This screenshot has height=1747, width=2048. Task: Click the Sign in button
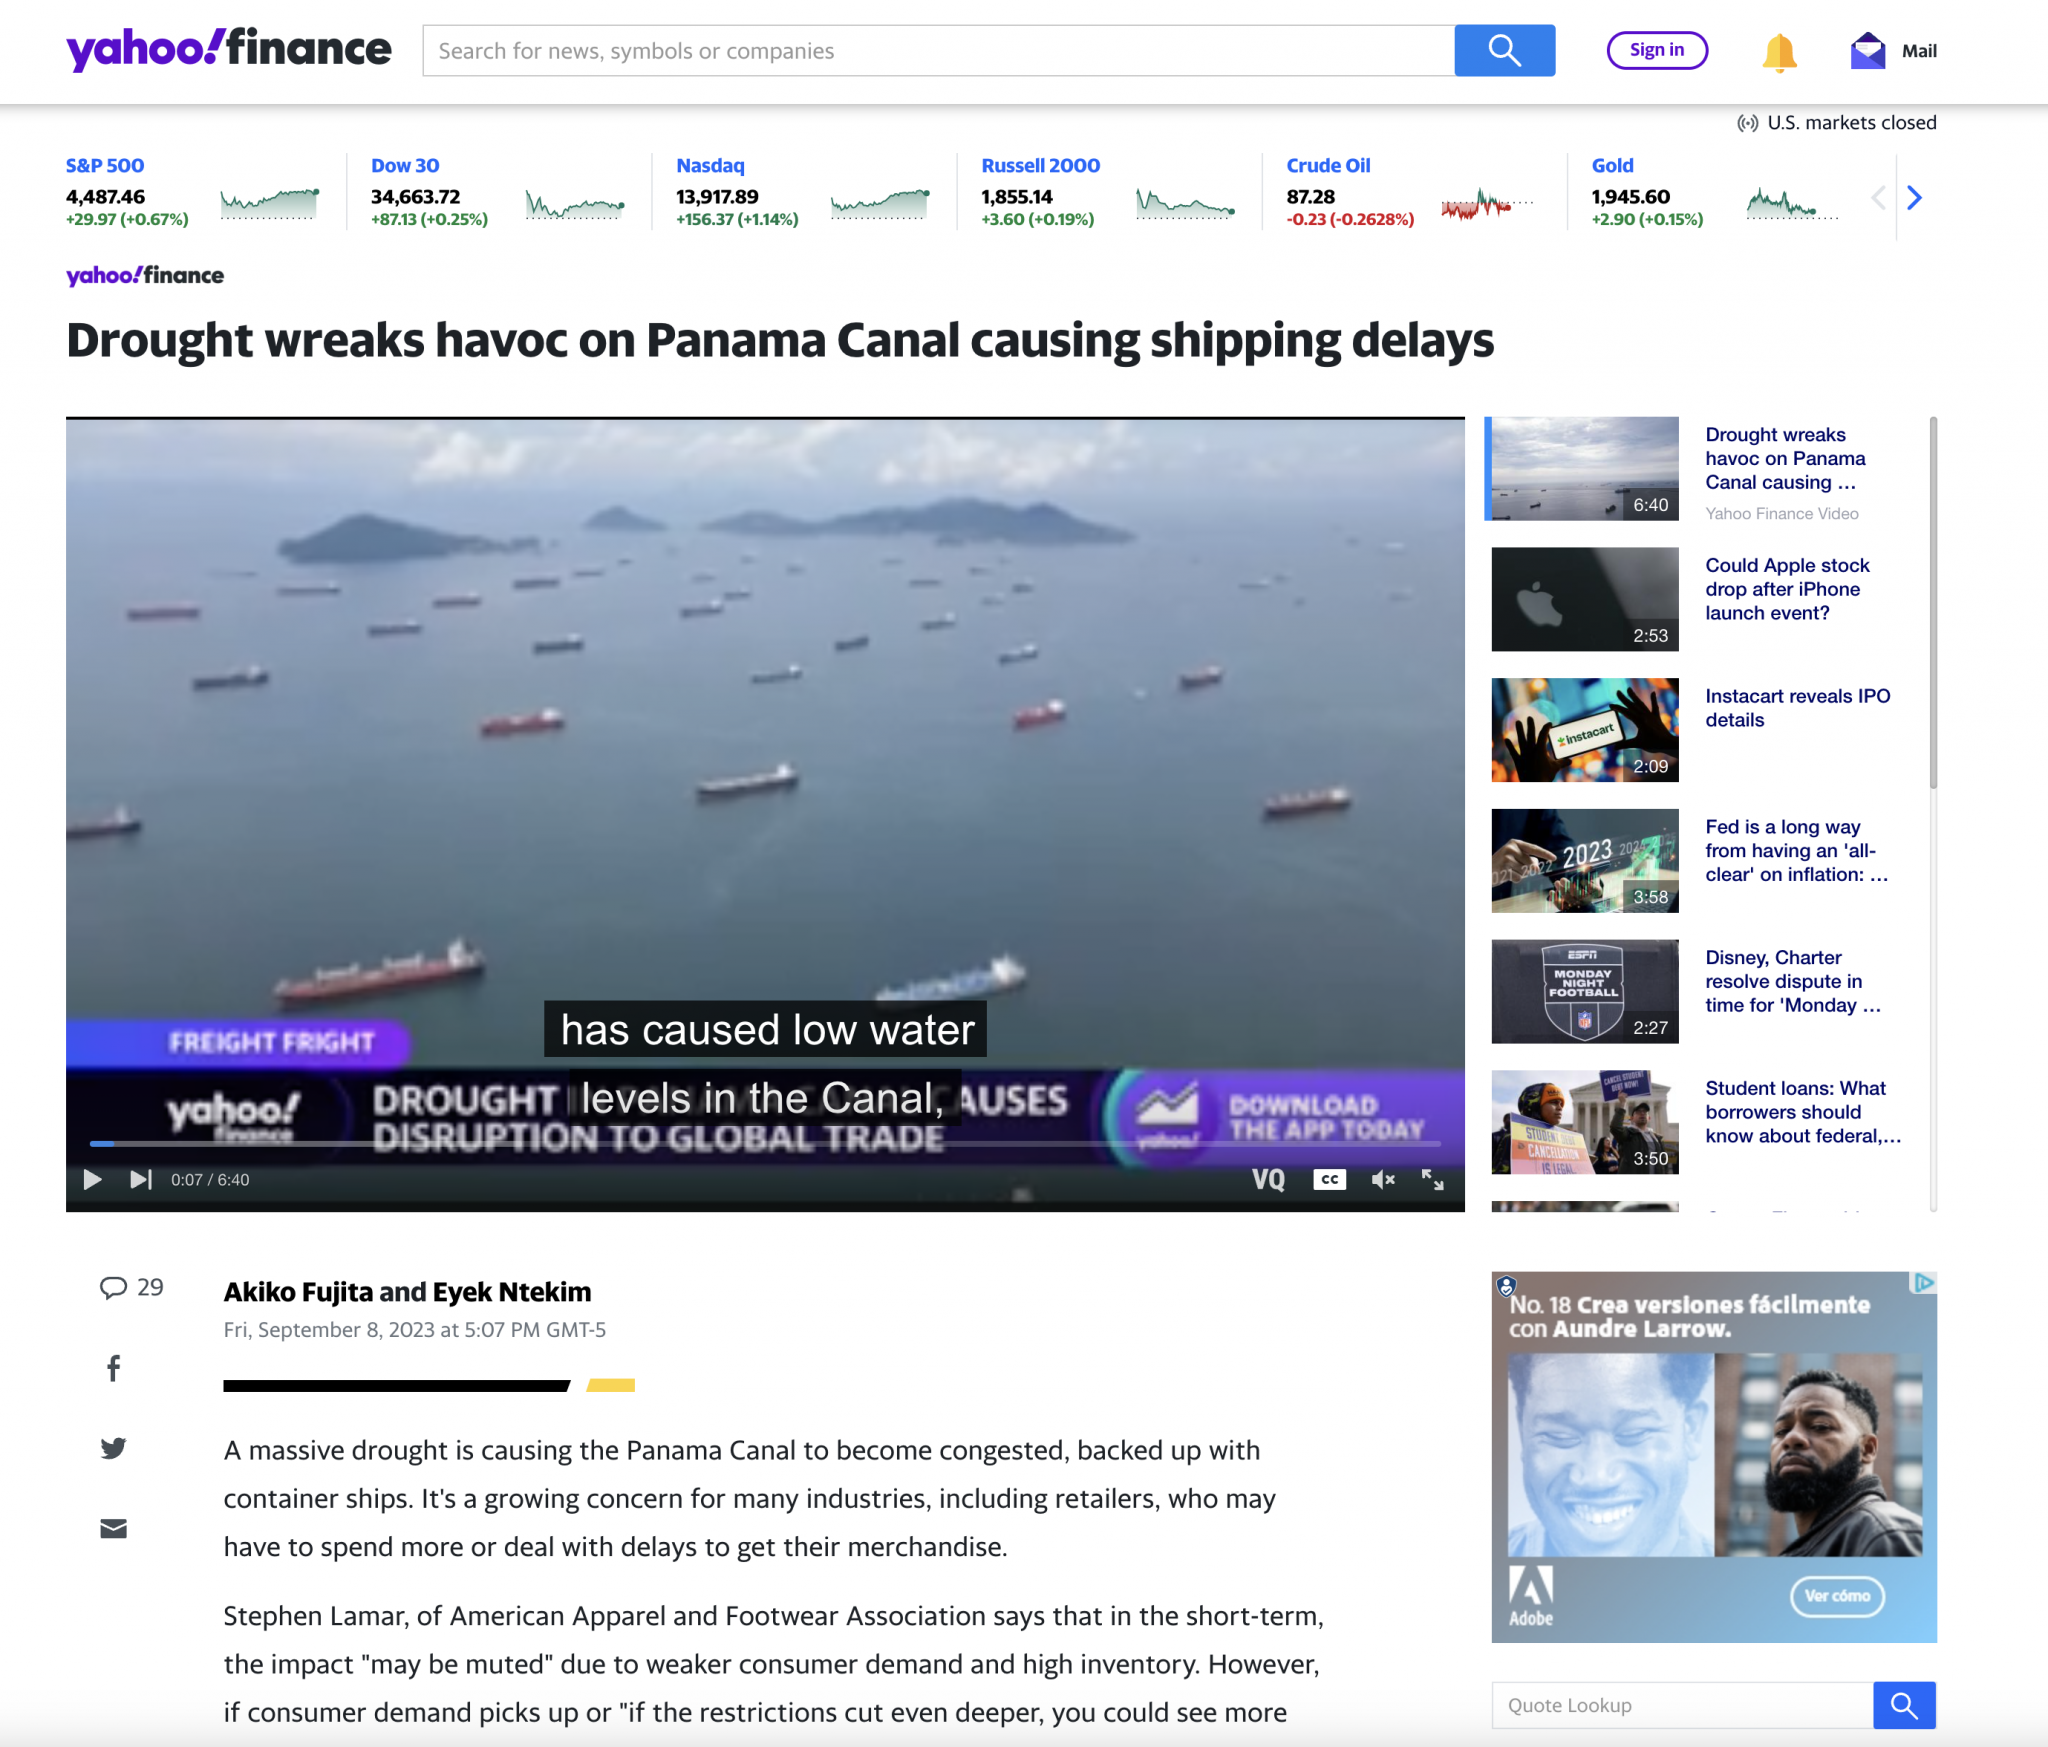click(1657, 50)
